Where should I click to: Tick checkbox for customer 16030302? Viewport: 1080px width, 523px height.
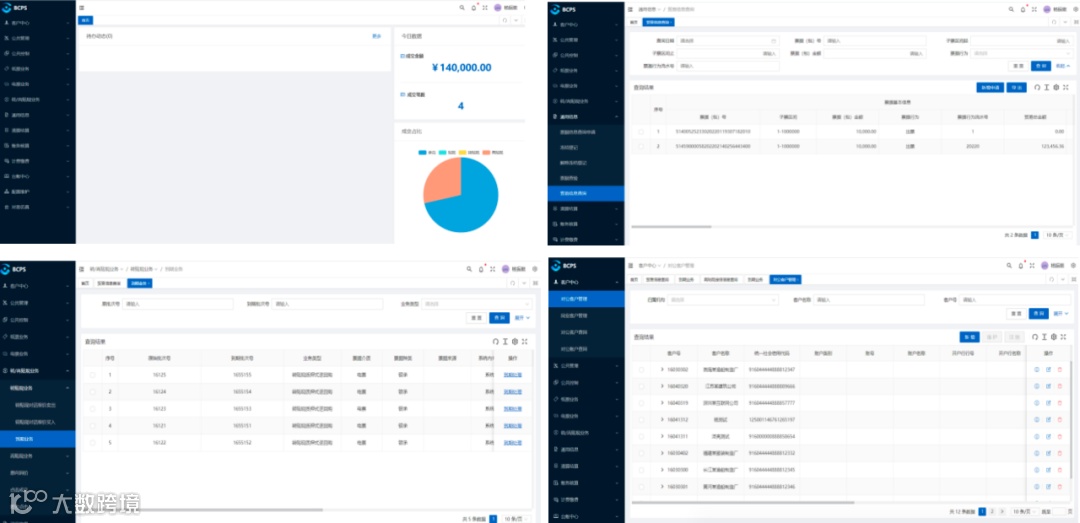[641, 370]
